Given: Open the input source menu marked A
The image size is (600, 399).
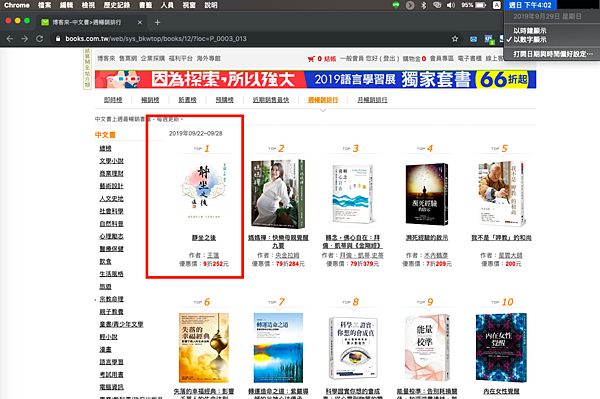Looking at the screenshot, I should [x=496, y=5].
